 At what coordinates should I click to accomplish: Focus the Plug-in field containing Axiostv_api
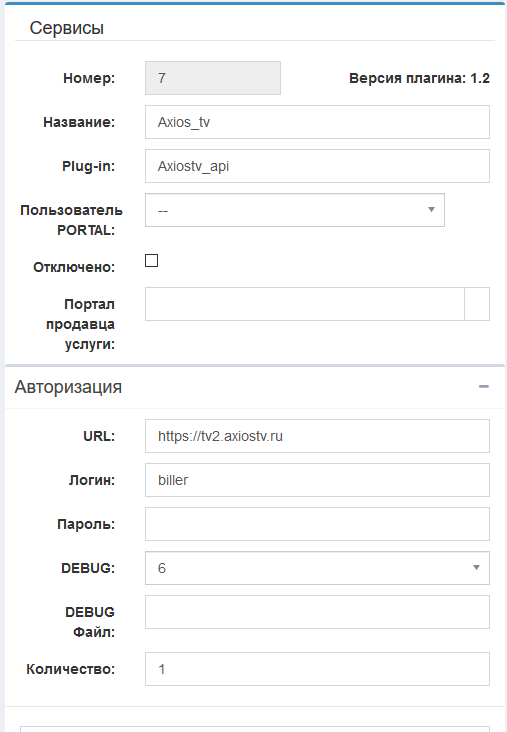[317, 166]
